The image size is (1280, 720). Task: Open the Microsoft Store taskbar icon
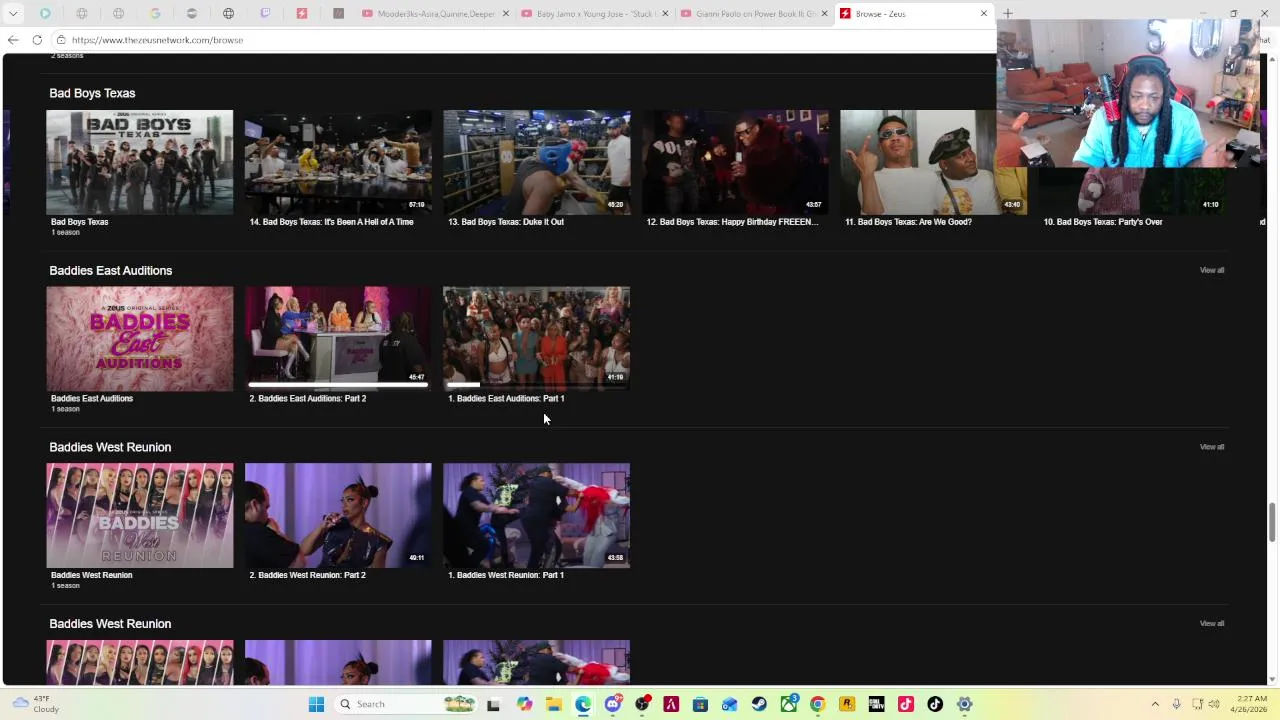(x=700, y=704)
